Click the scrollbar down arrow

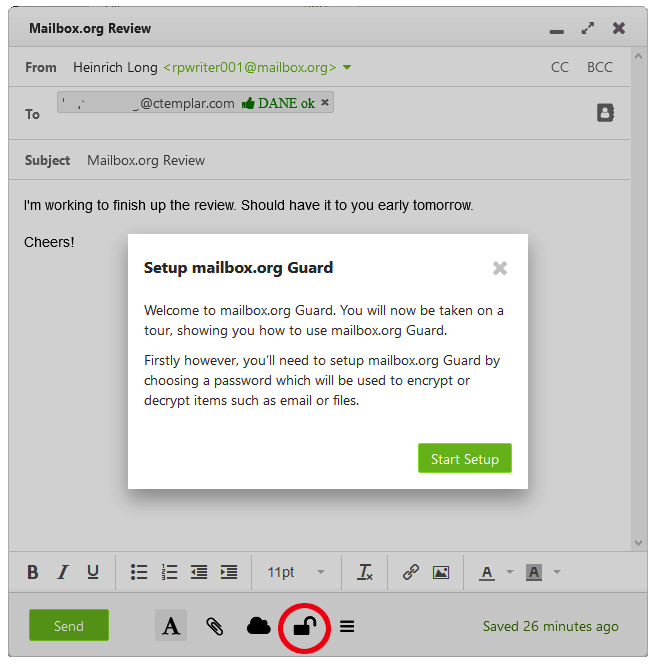638,543
